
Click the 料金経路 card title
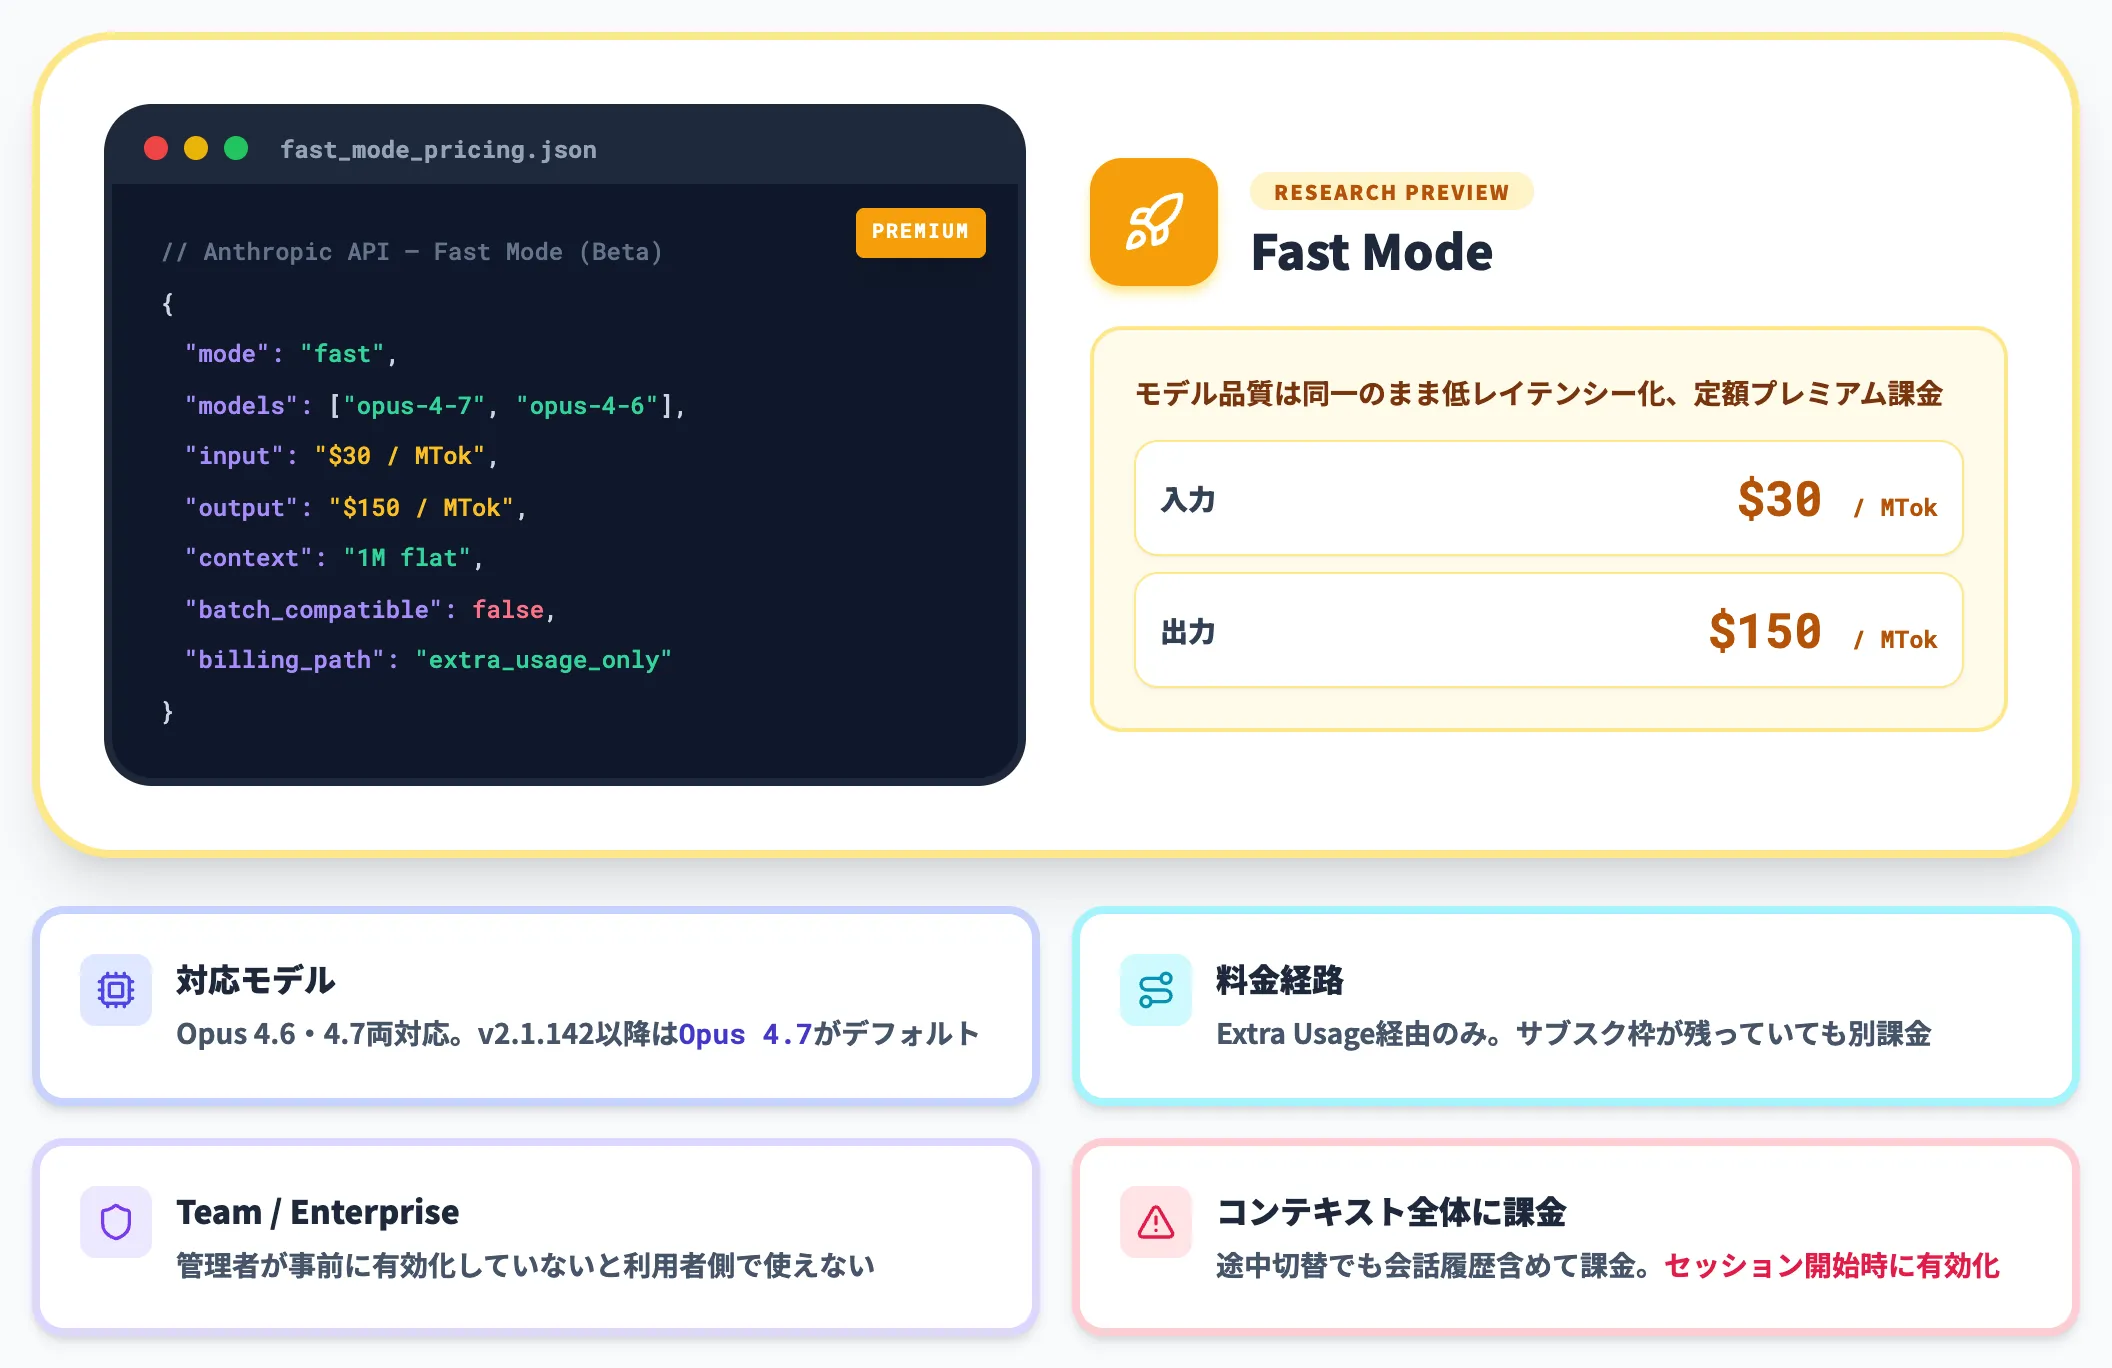click(1280, 980)
